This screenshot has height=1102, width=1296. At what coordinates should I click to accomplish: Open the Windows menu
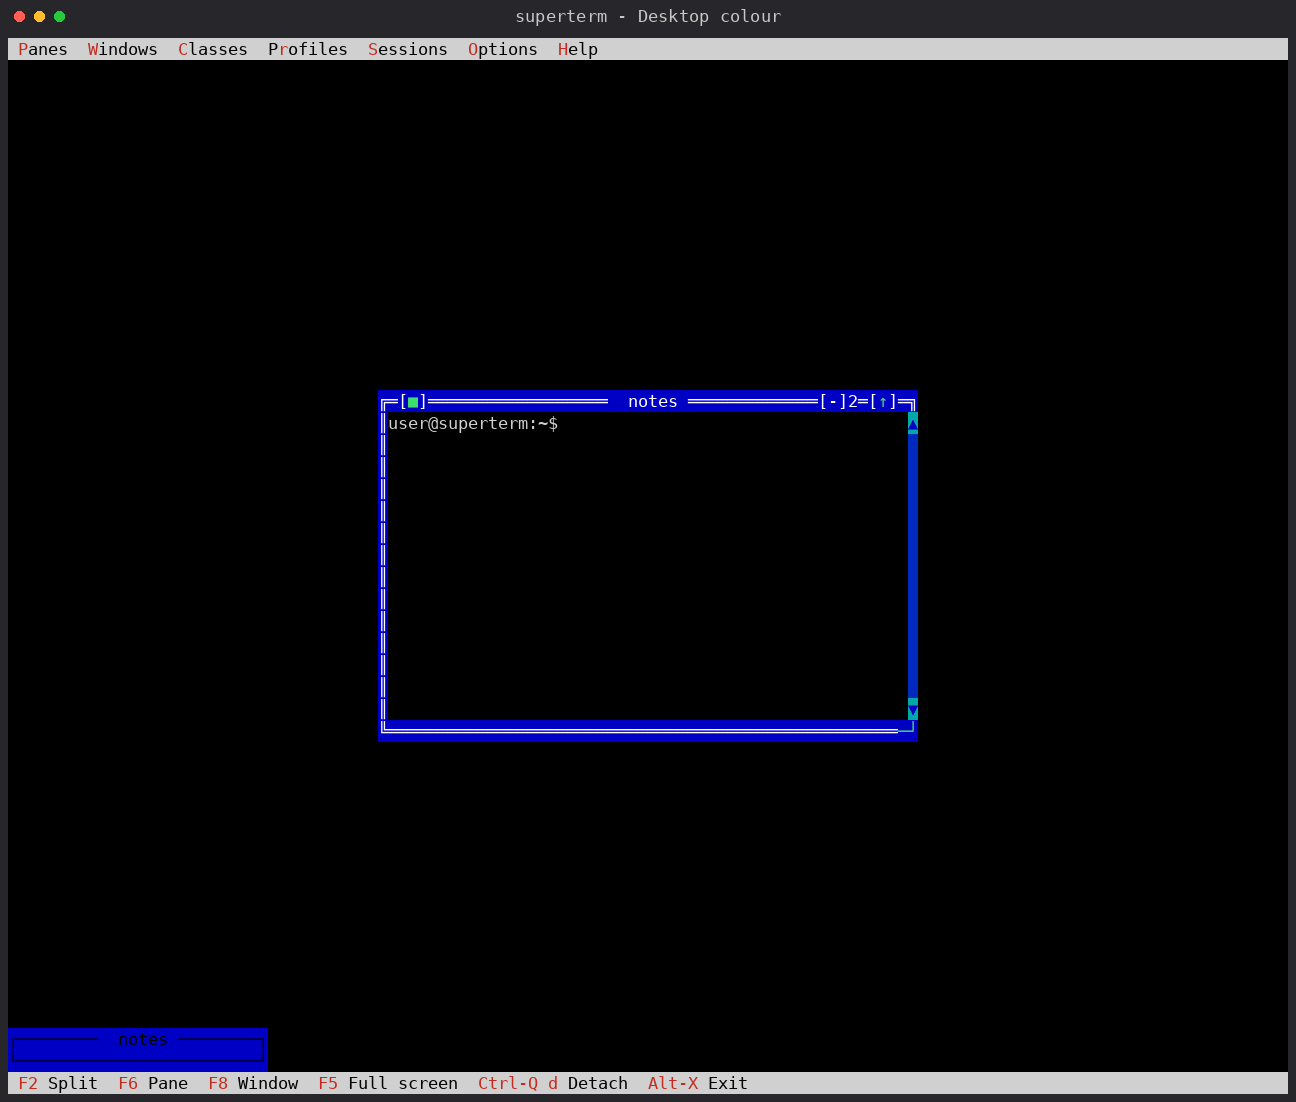(123, 49)
